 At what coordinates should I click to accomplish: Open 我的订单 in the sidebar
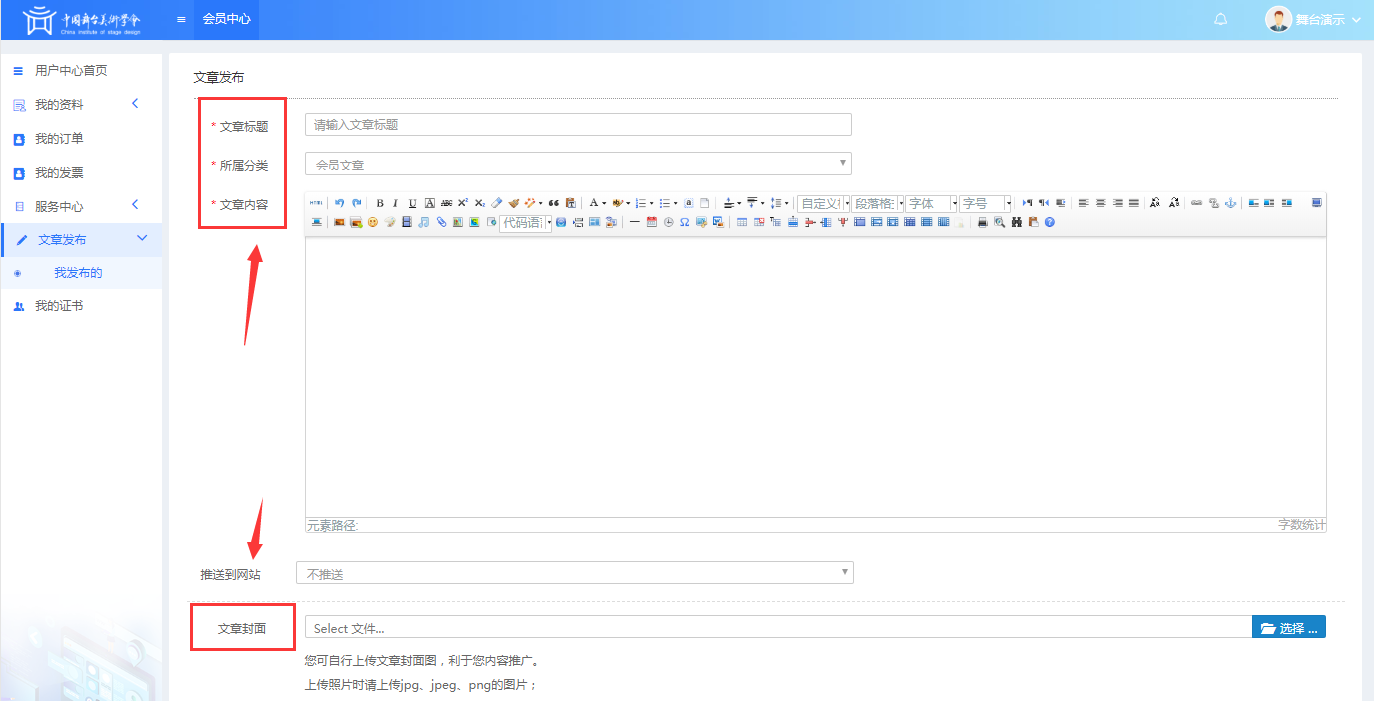tap(60, 139)
